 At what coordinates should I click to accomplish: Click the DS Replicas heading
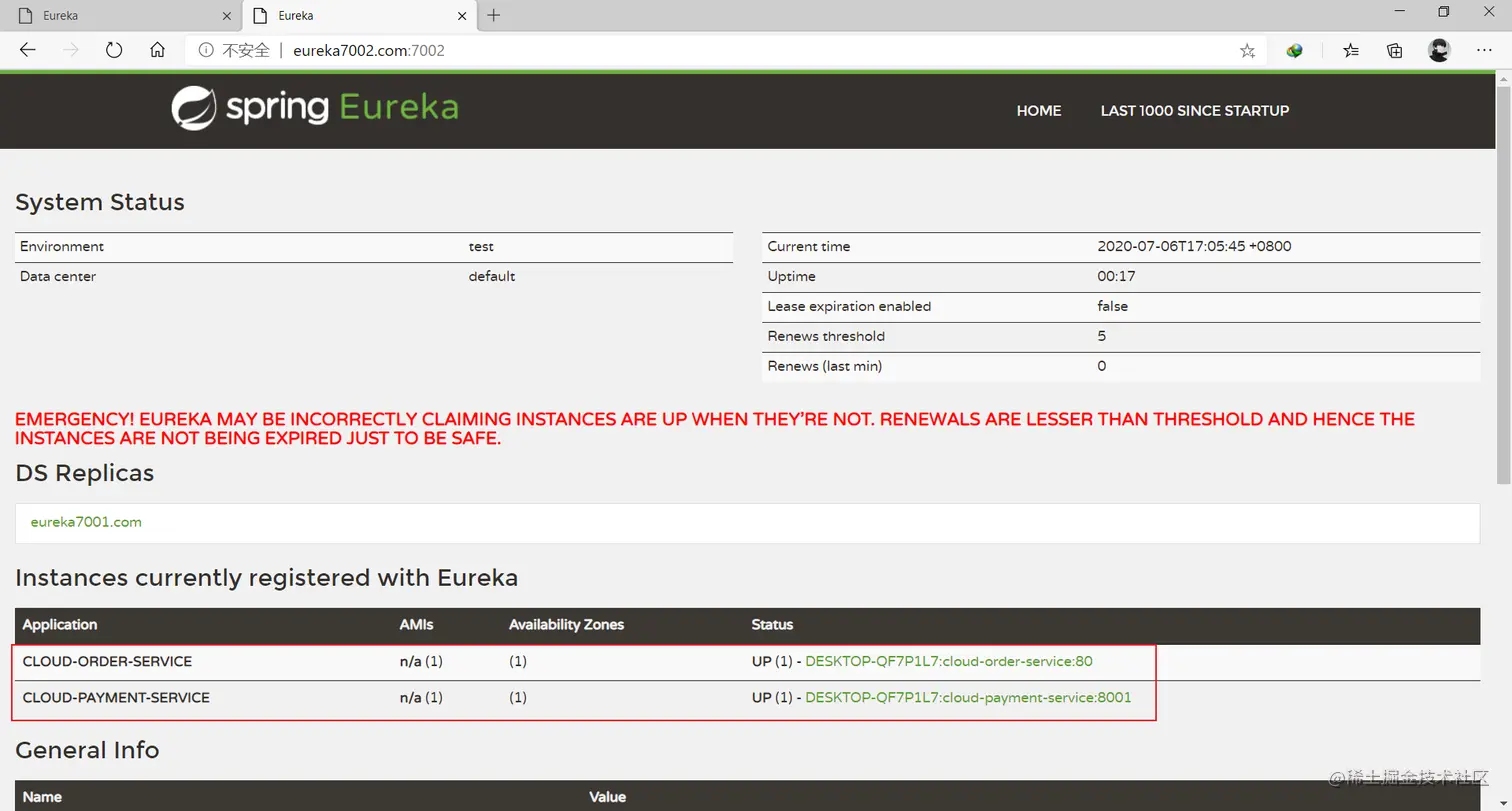point(85,473)
